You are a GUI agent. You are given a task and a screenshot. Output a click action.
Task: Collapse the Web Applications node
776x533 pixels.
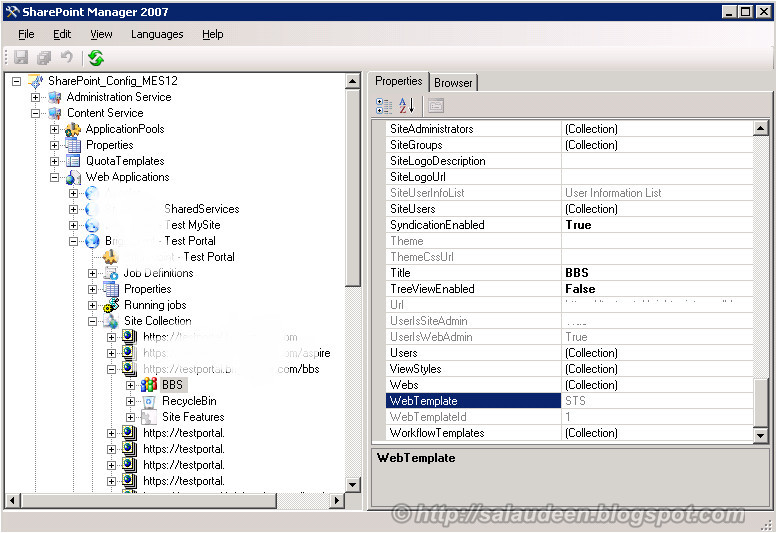[x=54, y=177]
